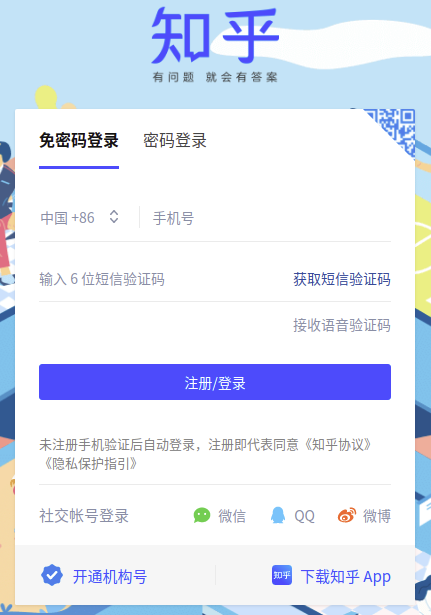Image resolution: width=431 pixels, height=615 pixels.
Task: Click the WeChat green chat bubble icon
Action: [202, 515]
